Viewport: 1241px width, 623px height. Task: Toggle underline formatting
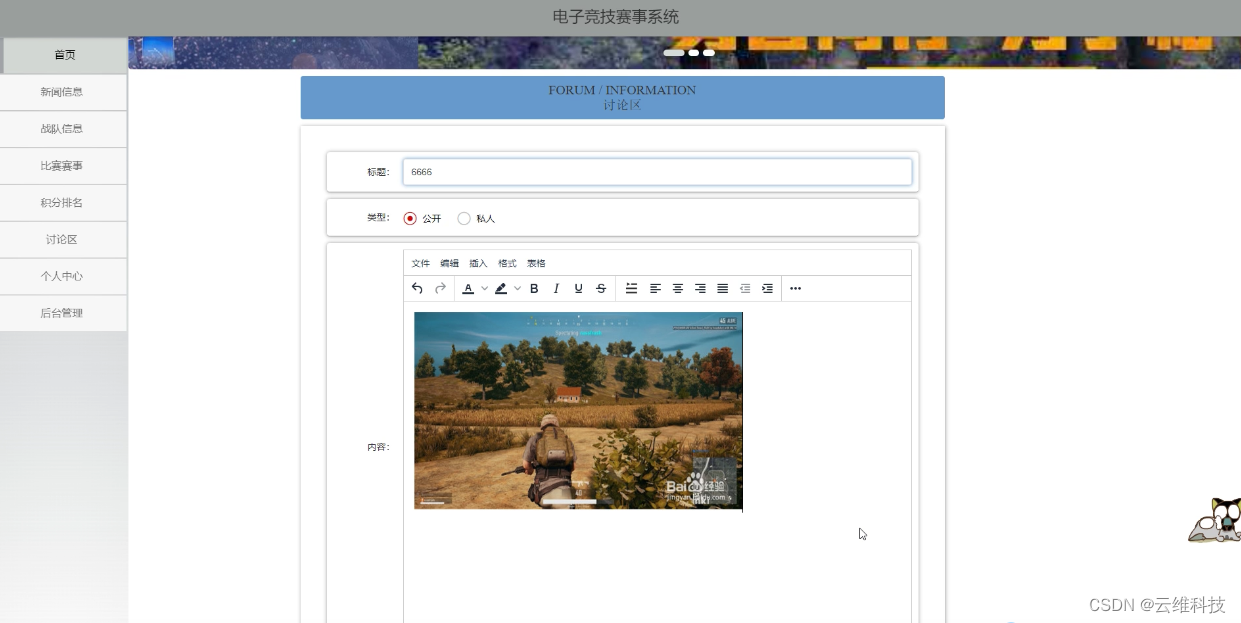[x=578, y=288]
